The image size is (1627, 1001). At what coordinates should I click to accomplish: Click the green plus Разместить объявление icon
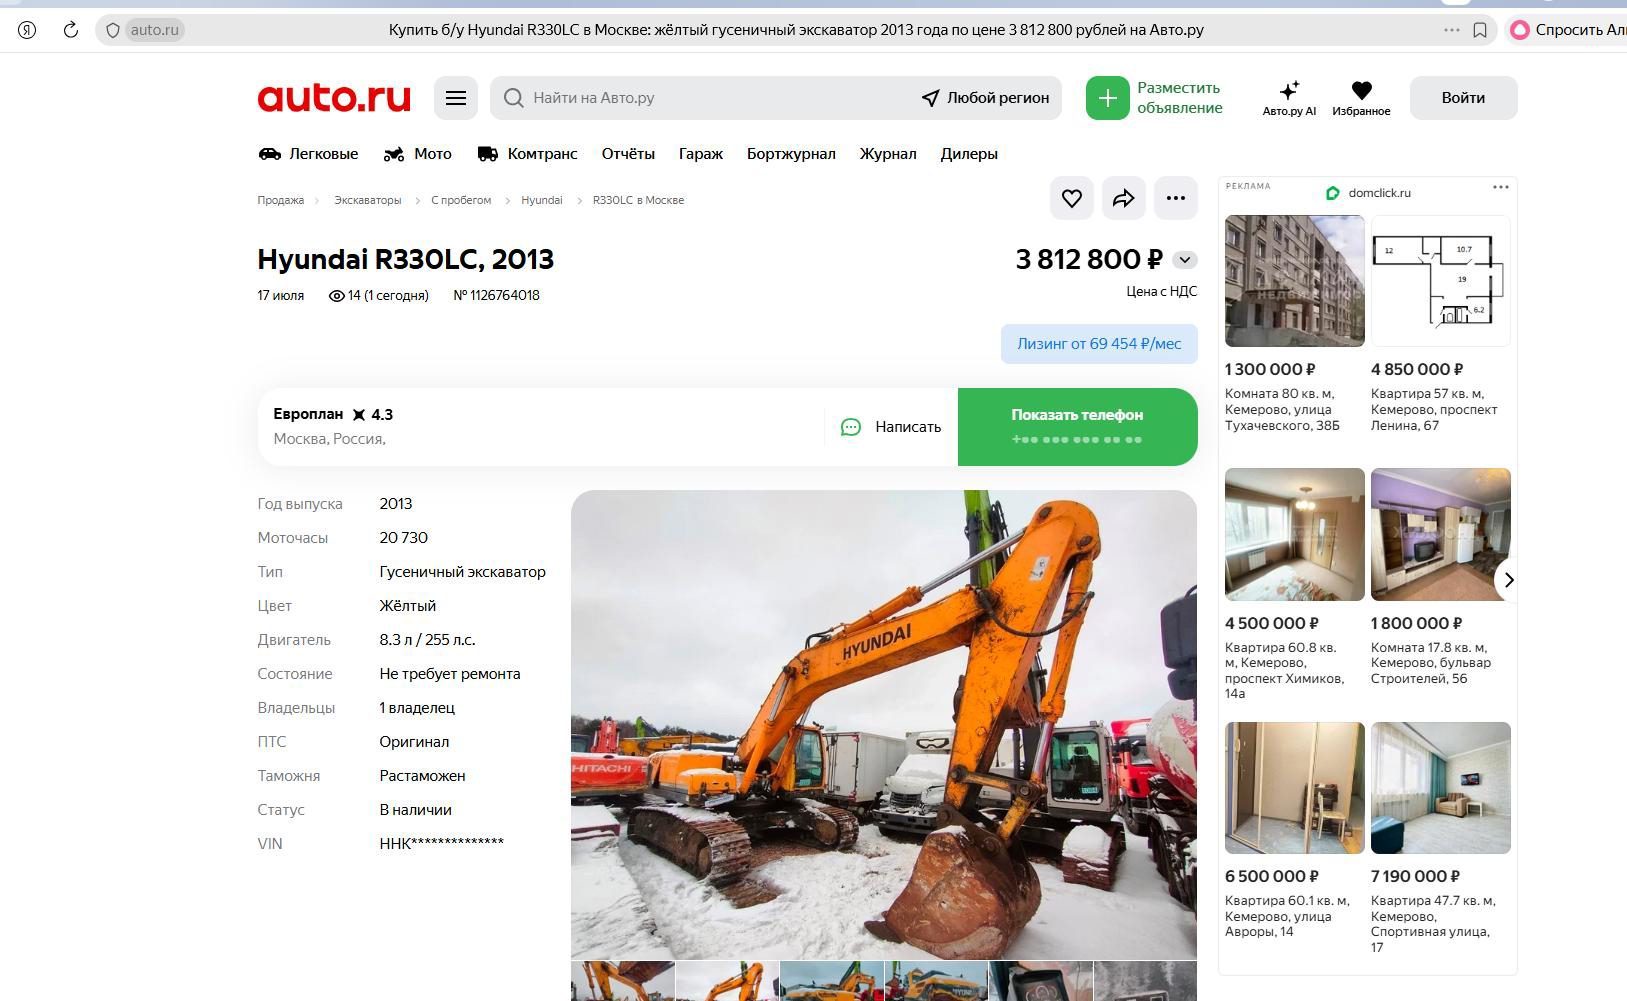coord(1108,98)
